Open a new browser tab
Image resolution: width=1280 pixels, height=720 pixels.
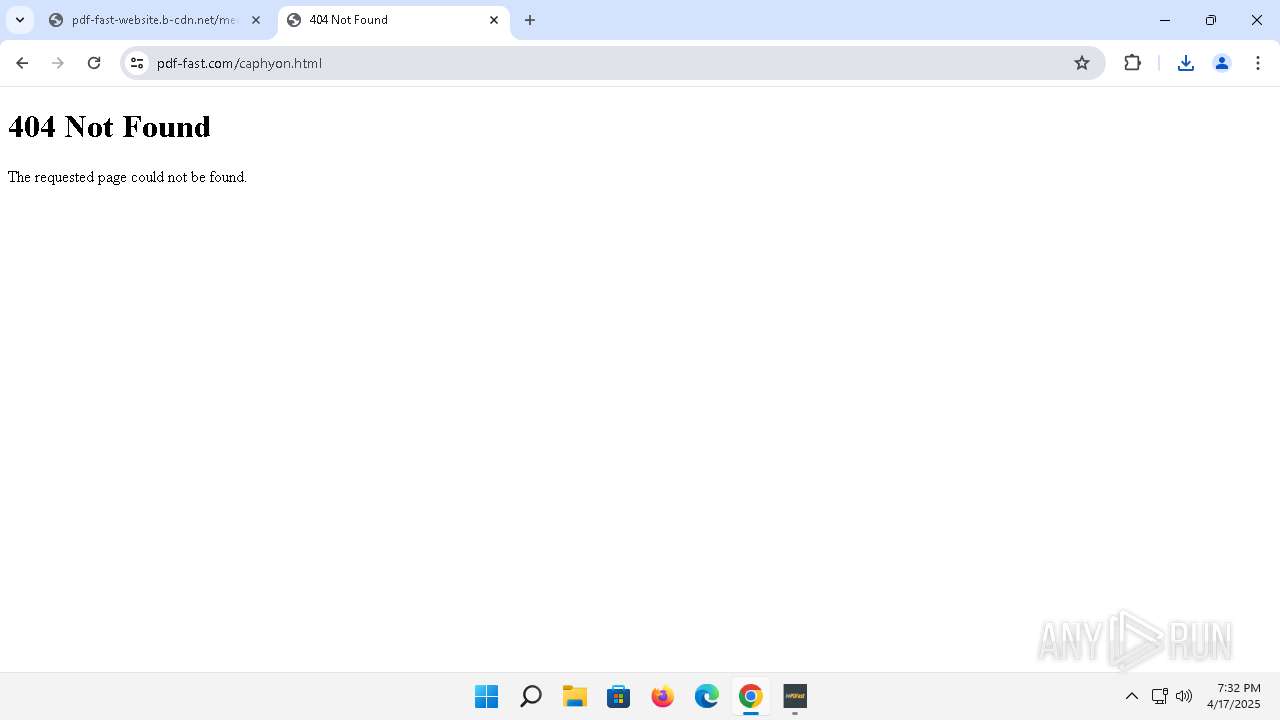click(x=530, y=20)
